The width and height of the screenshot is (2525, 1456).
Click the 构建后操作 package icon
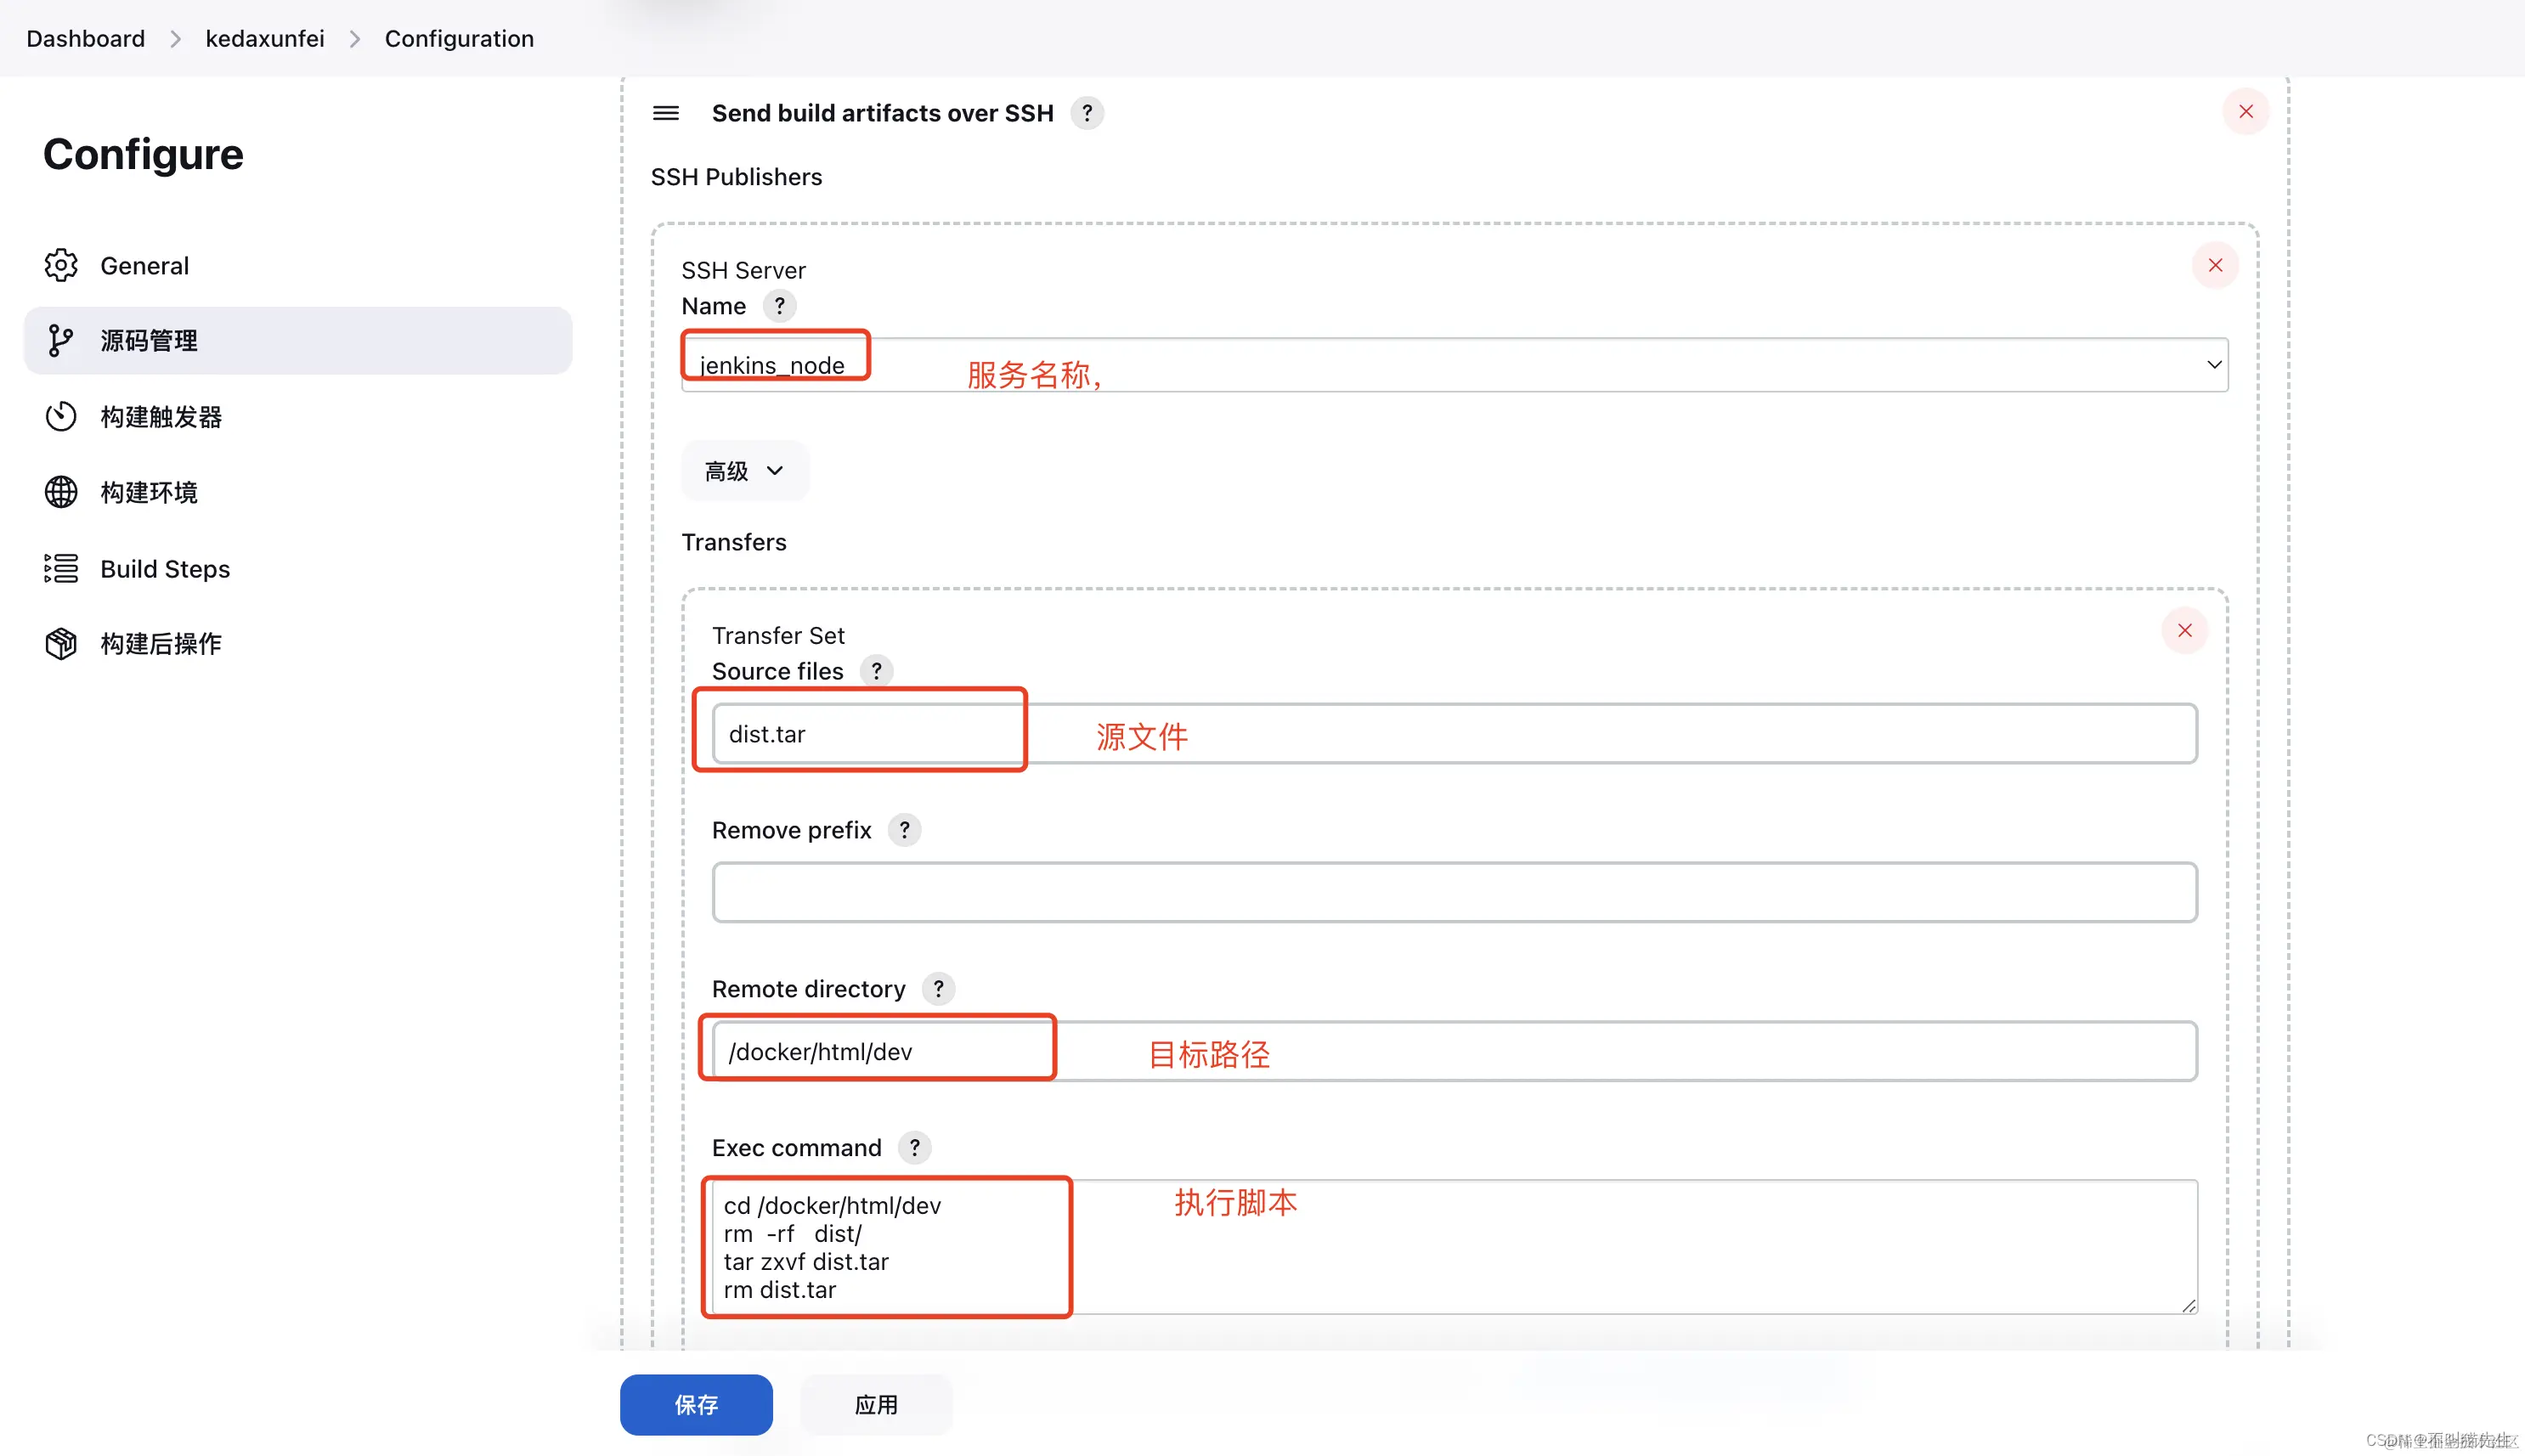[60, 643]
